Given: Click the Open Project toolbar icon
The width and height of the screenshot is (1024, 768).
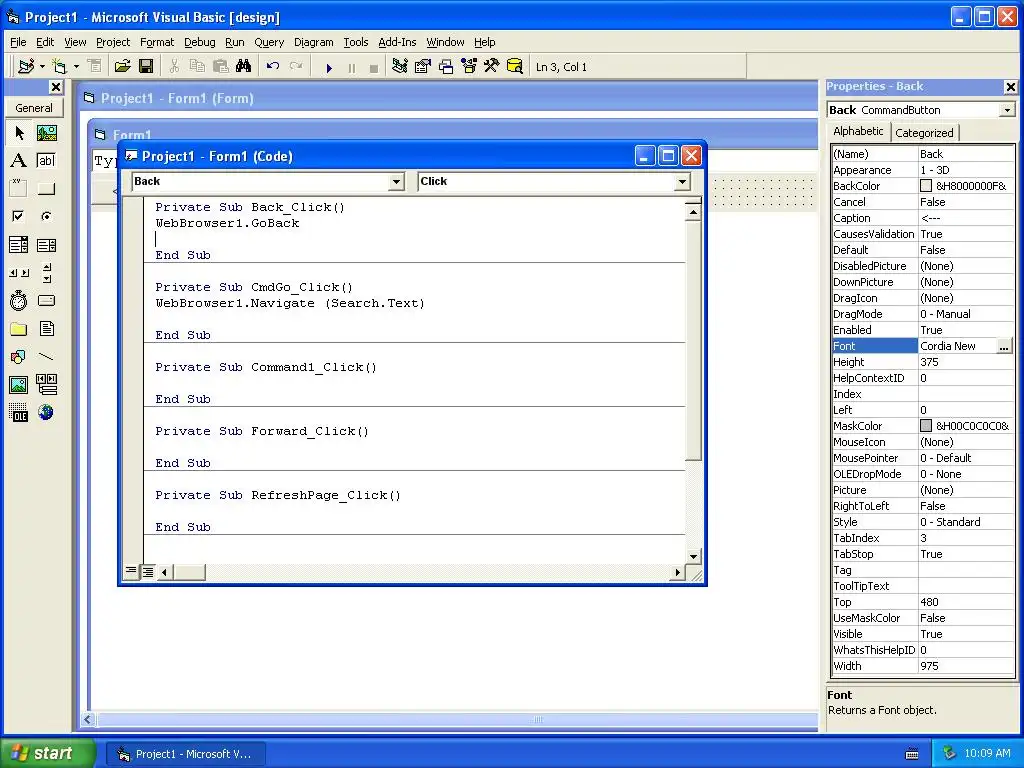Looking at the screenshot, I should [x=123, y=66].
